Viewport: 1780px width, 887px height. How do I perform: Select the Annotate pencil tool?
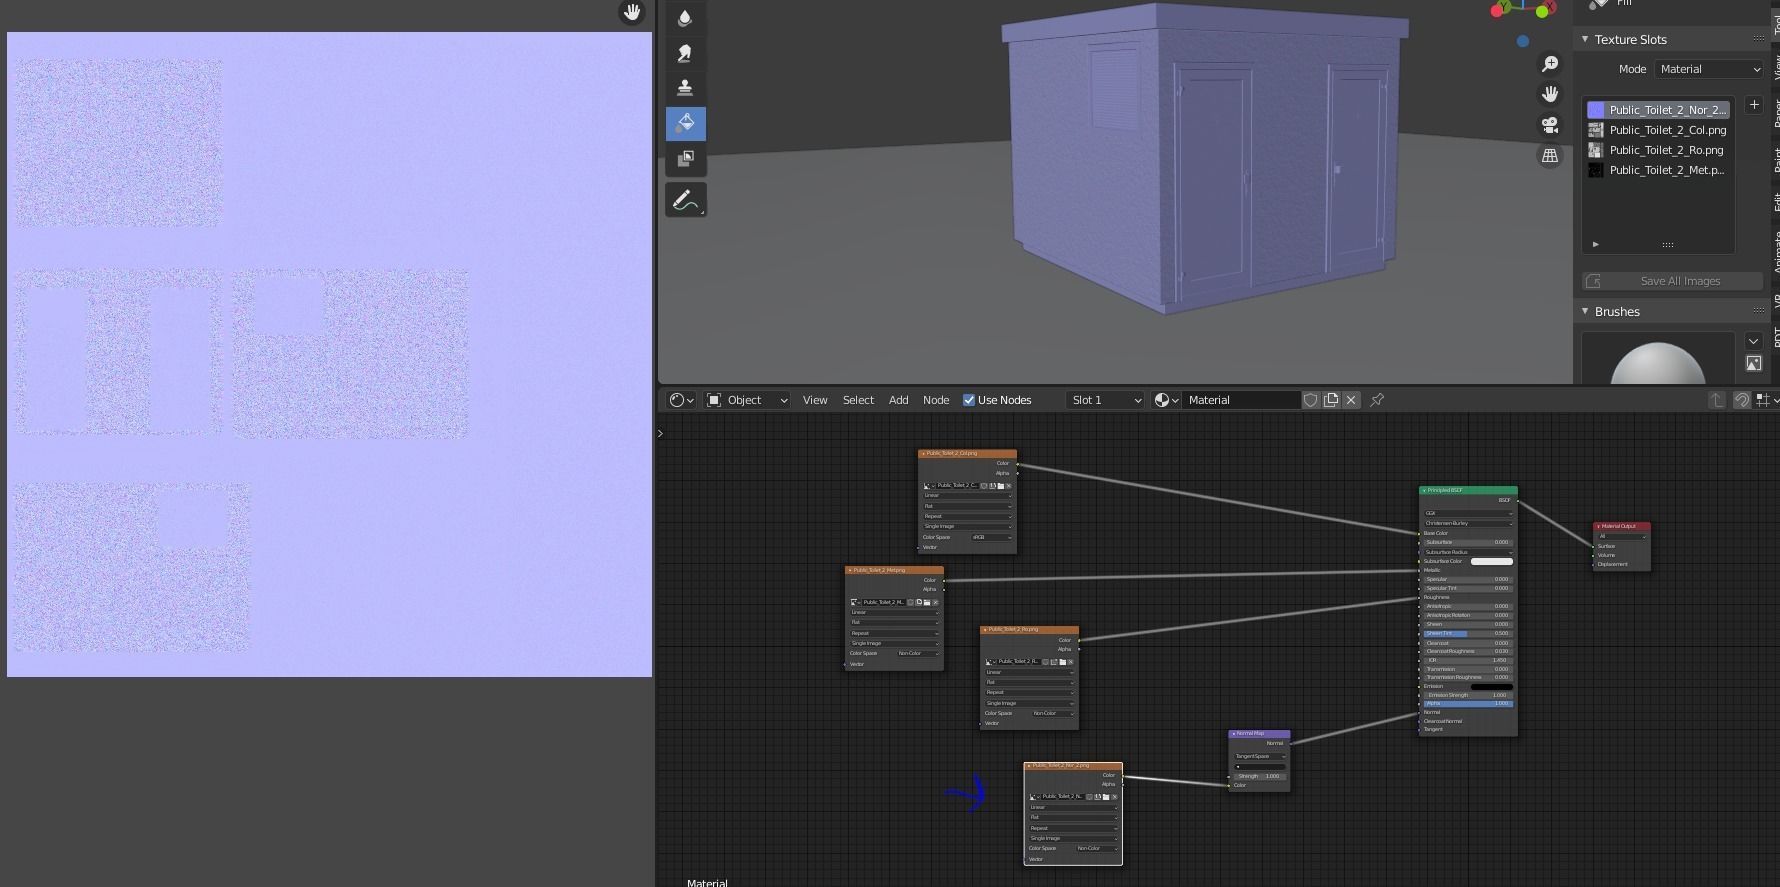685,200
